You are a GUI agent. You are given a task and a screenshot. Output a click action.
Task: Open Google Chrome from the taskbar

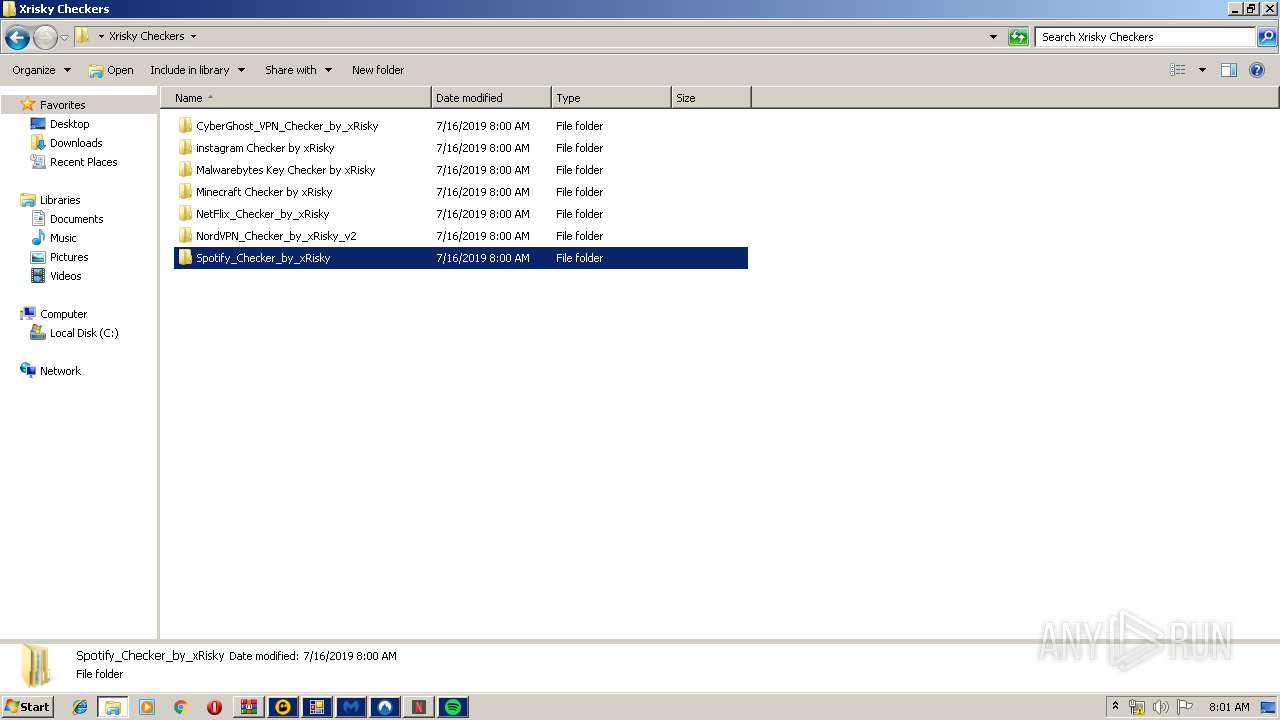[x=181, y=707]
